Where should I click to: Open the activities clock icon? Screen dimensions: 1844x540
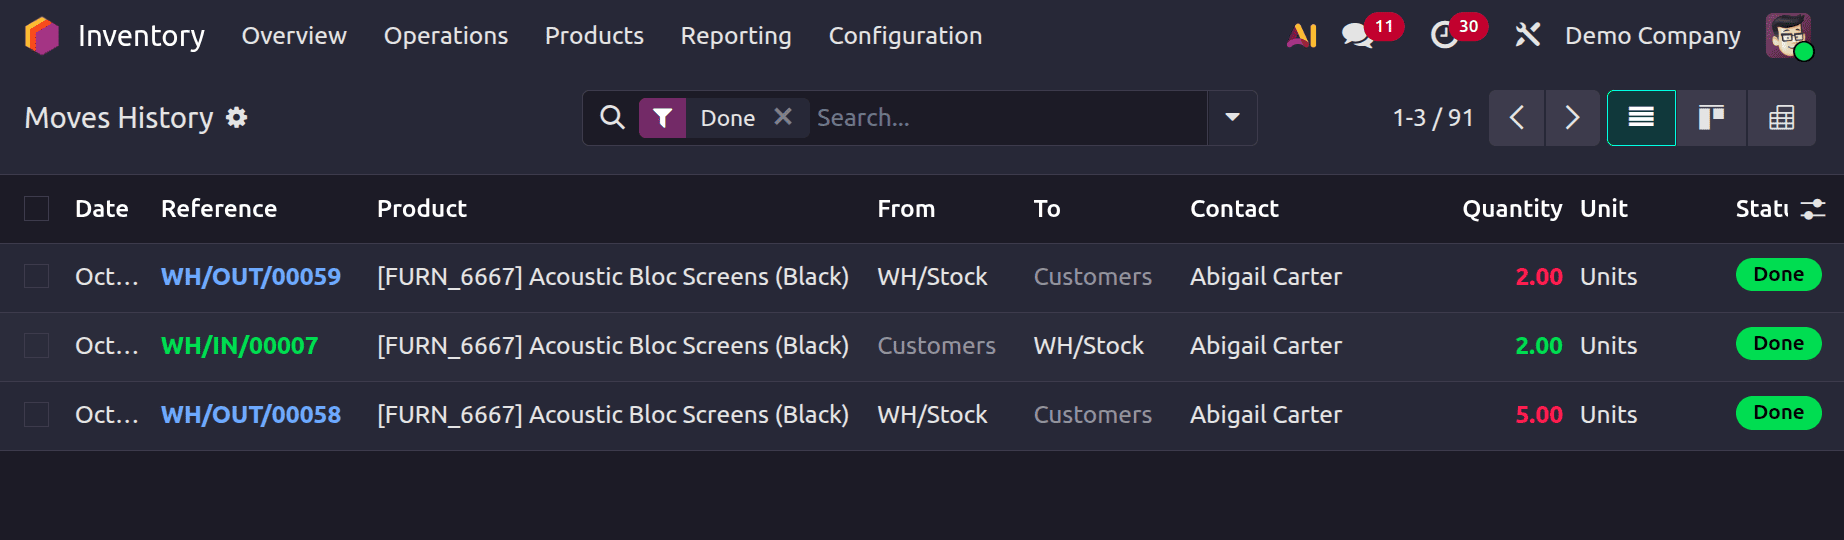(x=1443, y=36)
